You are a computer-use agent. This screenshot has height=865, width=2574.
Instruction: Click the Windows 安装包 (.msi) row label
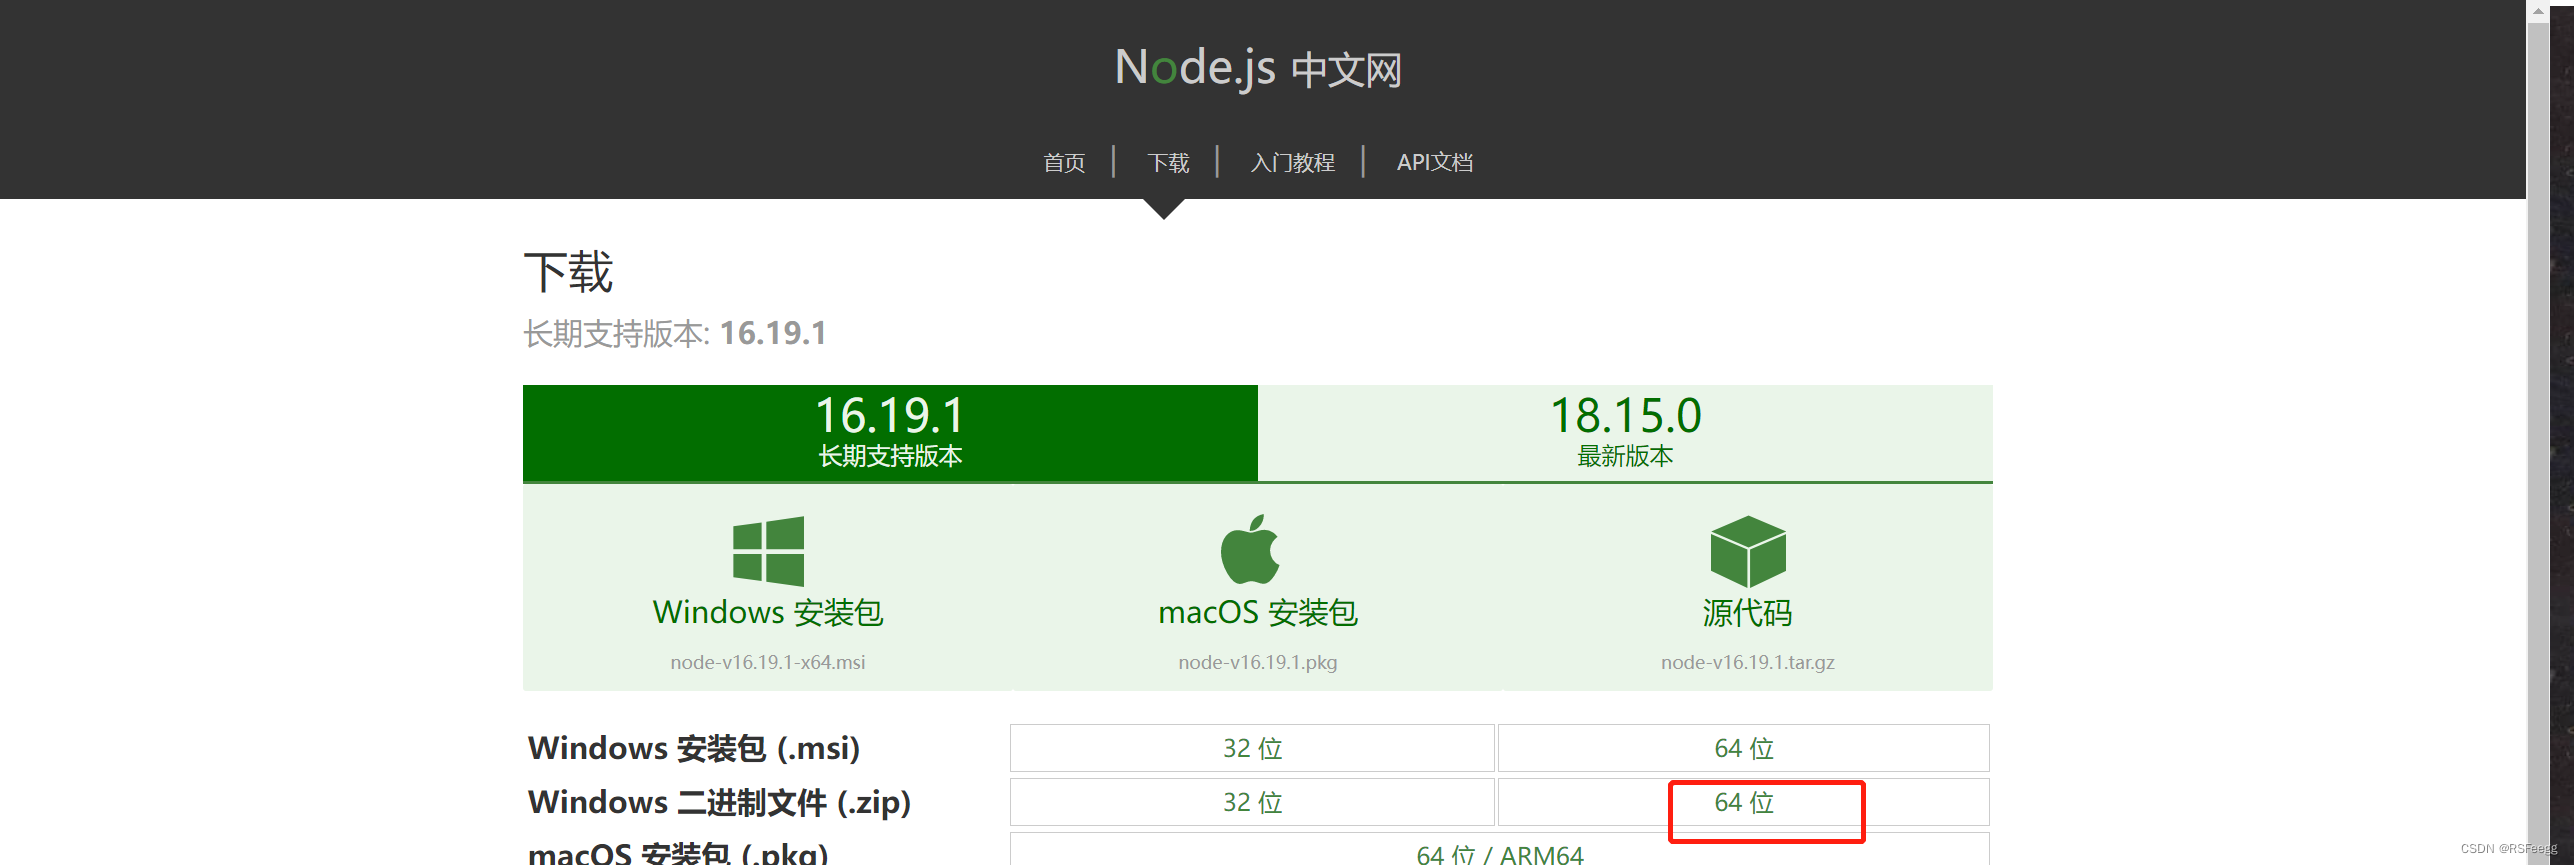694,748
